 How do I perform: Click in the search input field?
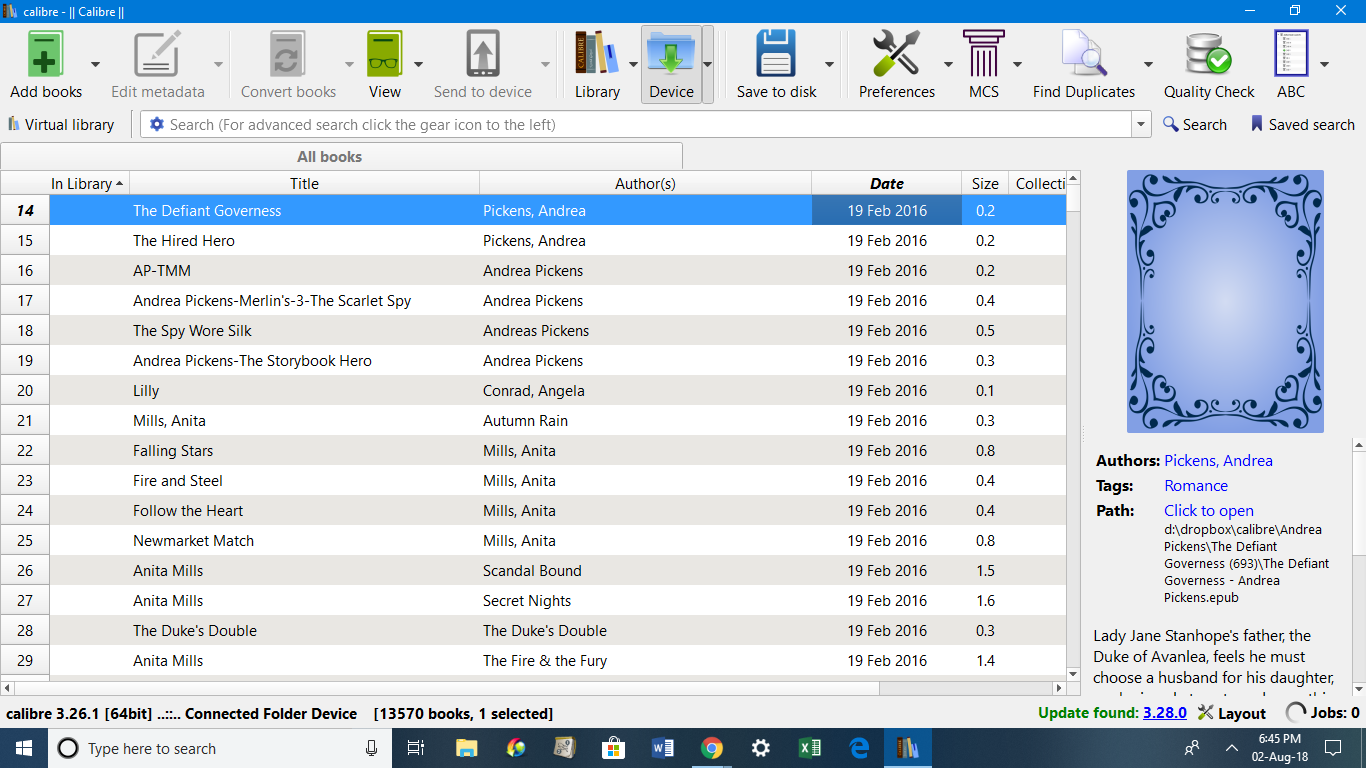point(636,125)
